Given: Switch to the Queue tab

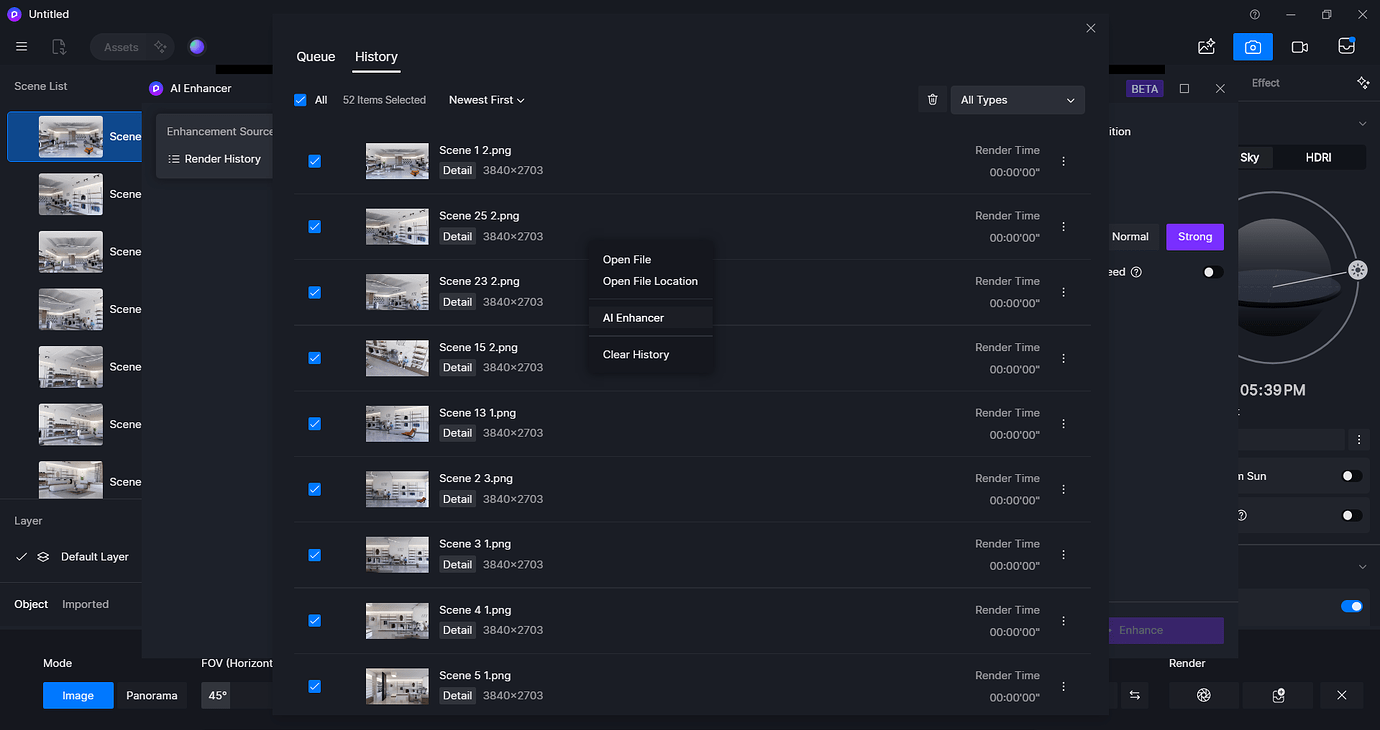Looking at the screenshot, I should 316,57.
